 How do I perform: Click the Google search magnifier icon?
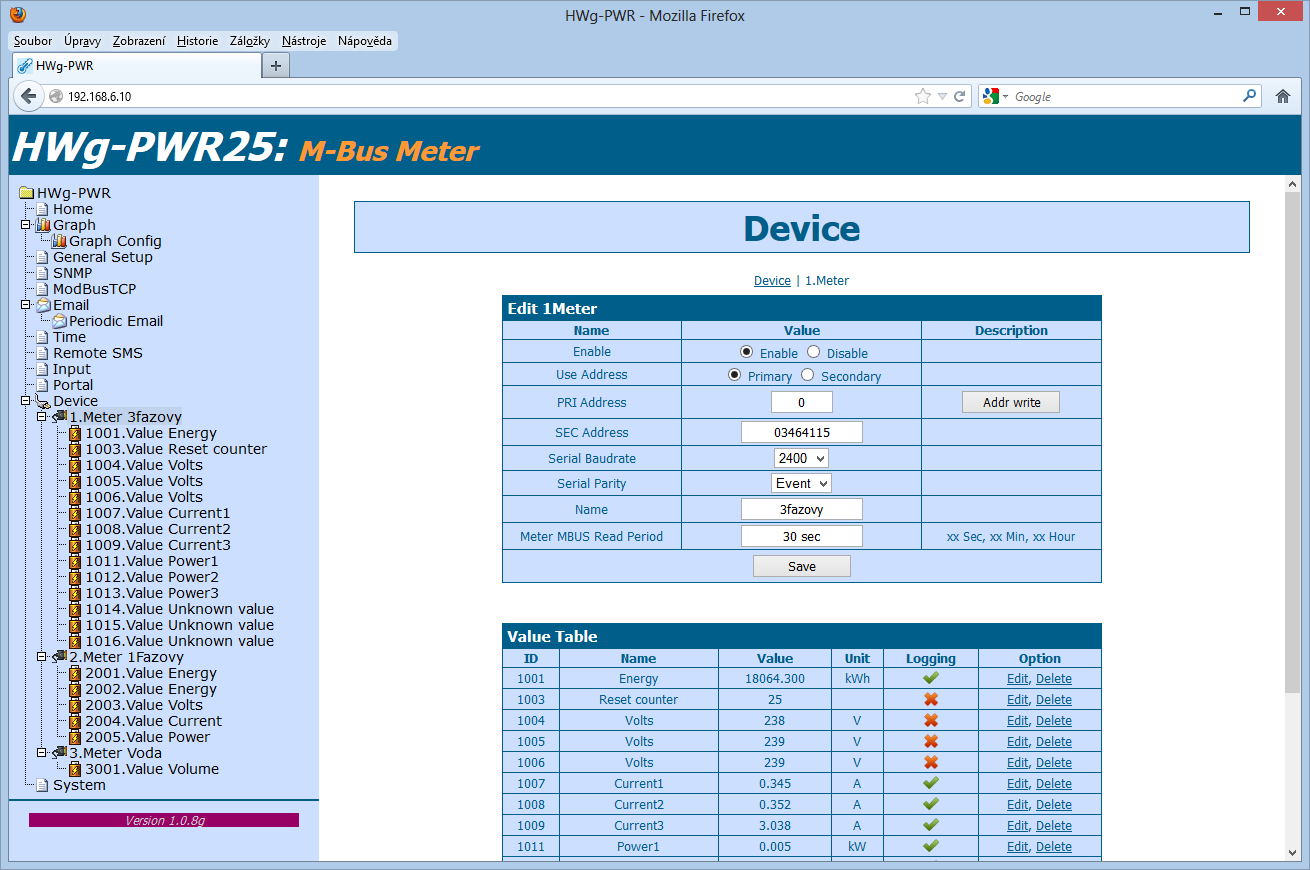(1249, 96)
